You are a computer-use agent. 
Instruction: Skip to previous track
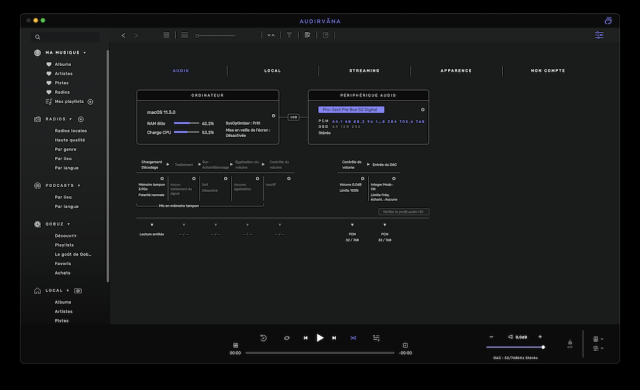[305, 338]
